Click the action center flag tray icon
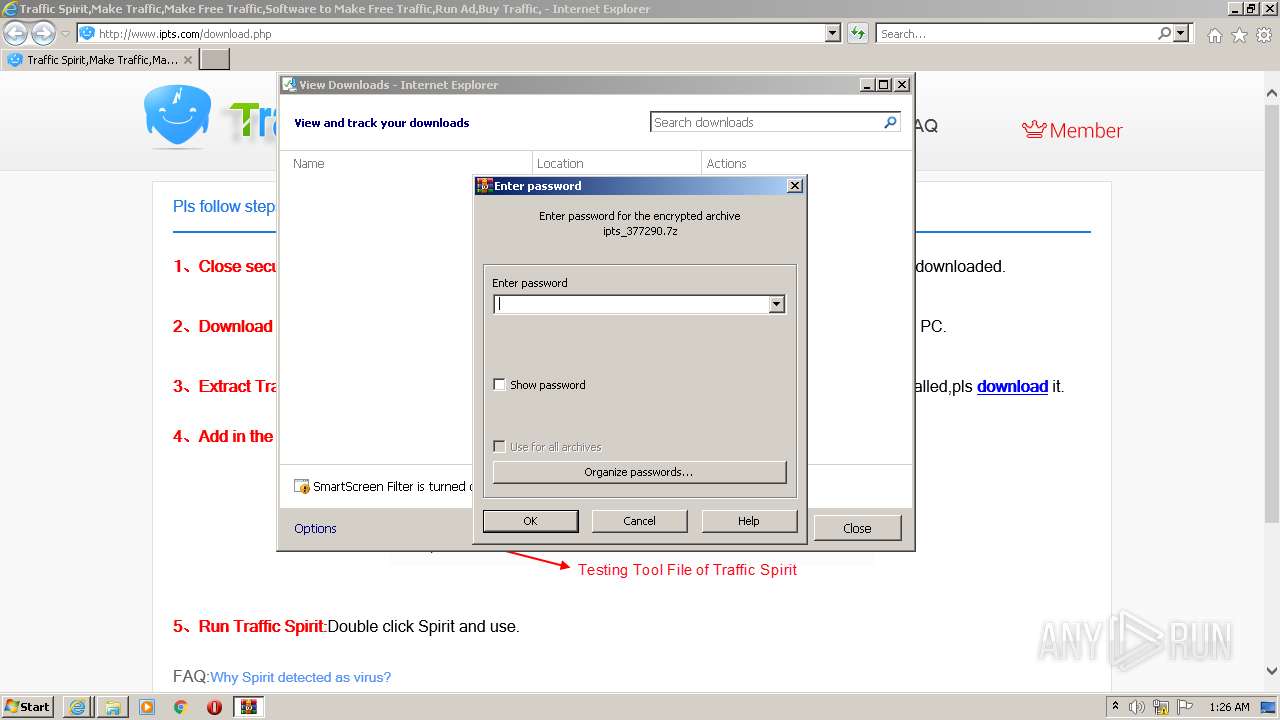Viewport: 1280px width, 720px height. (1185, 707)
